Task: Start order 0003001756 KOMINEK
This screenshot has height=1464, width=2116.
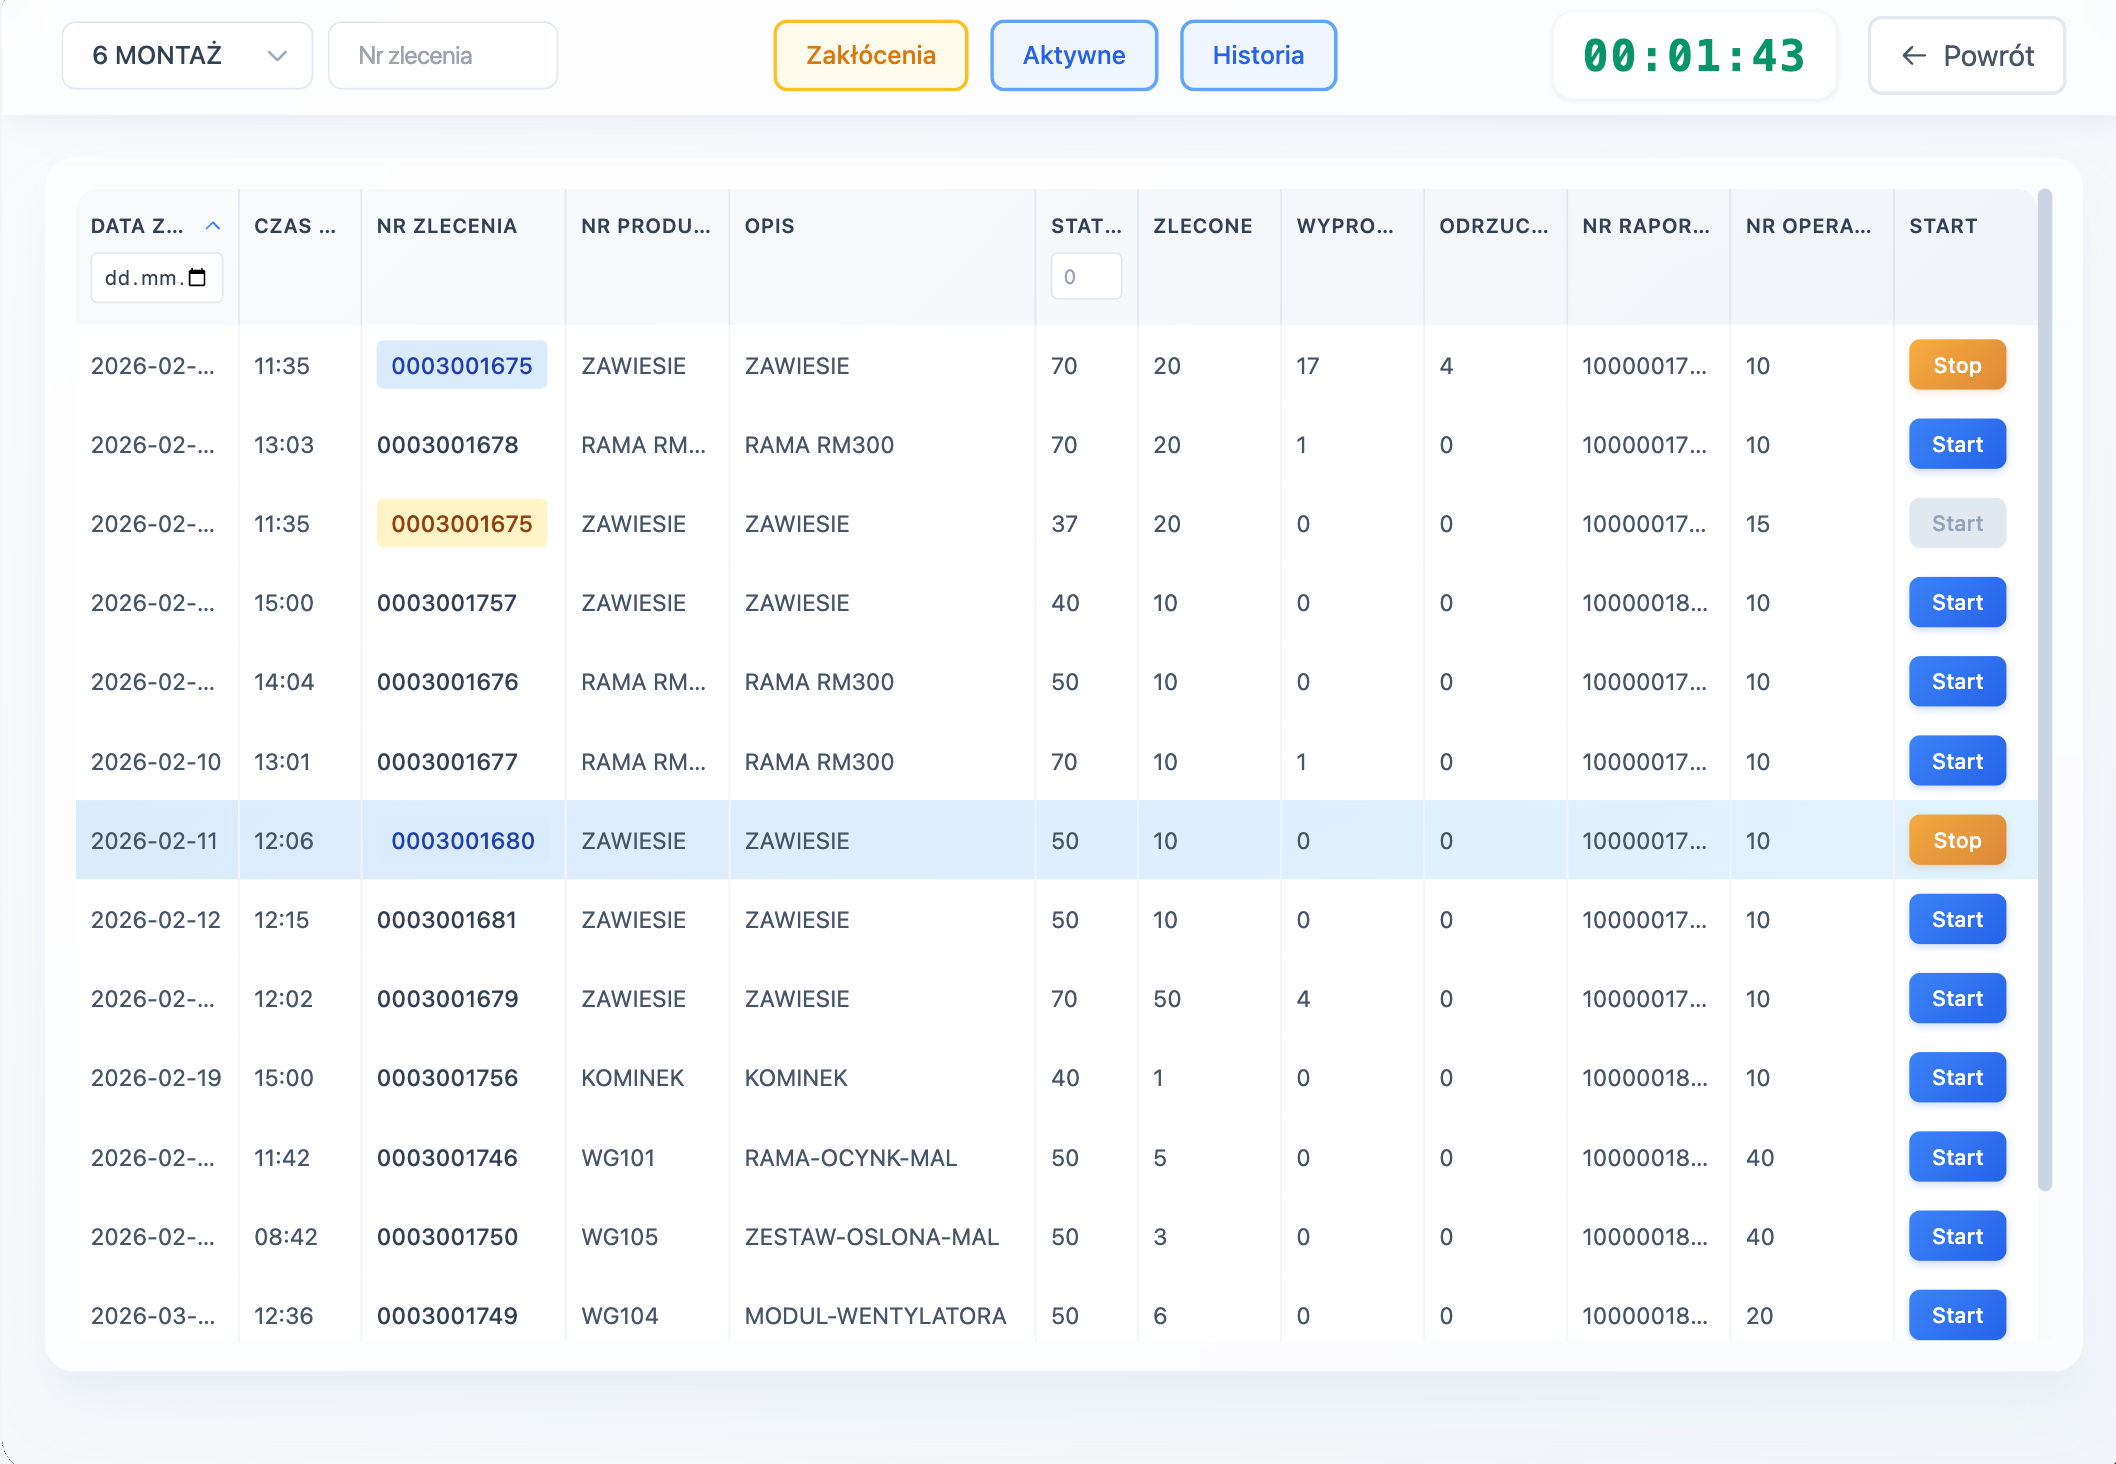Action: [x=1956, y=1077]
